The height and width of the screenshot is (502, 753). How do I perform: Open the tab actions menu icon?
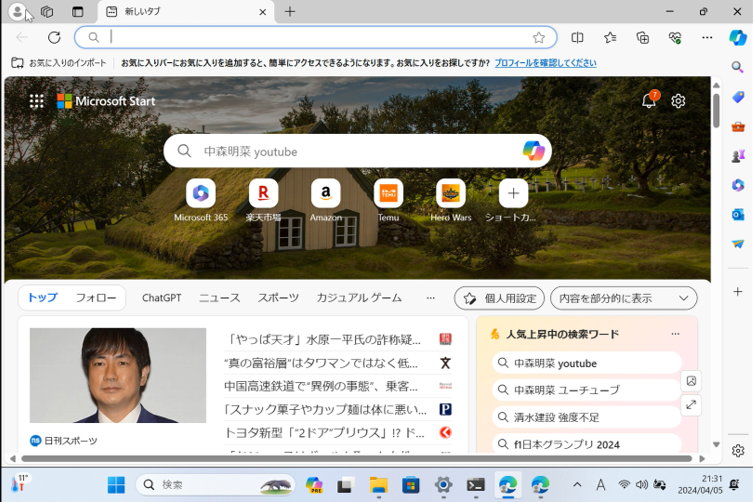click(77, 12)
